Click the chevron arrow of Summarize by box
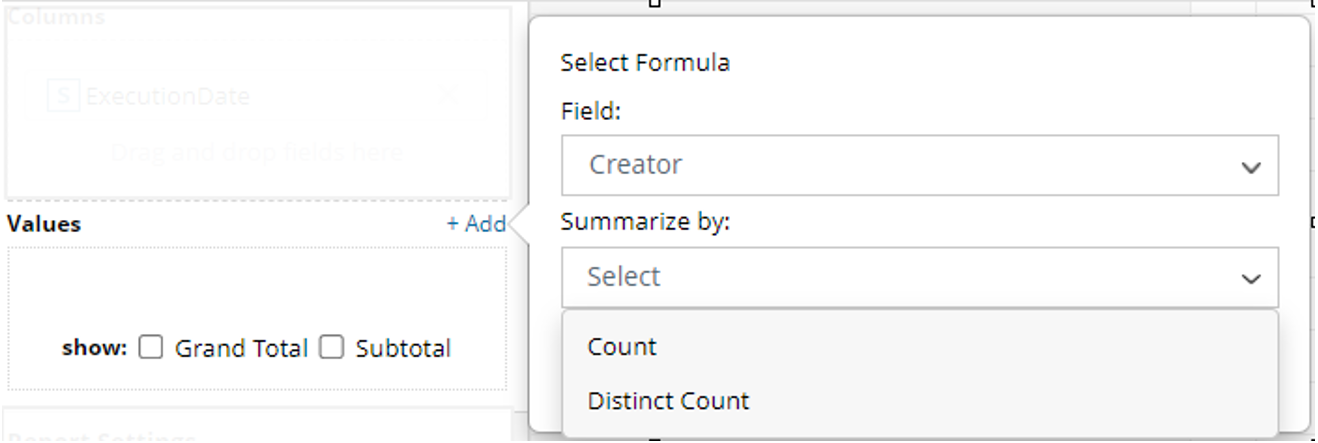This screenshot has width=1318, height=443. 1250,279
